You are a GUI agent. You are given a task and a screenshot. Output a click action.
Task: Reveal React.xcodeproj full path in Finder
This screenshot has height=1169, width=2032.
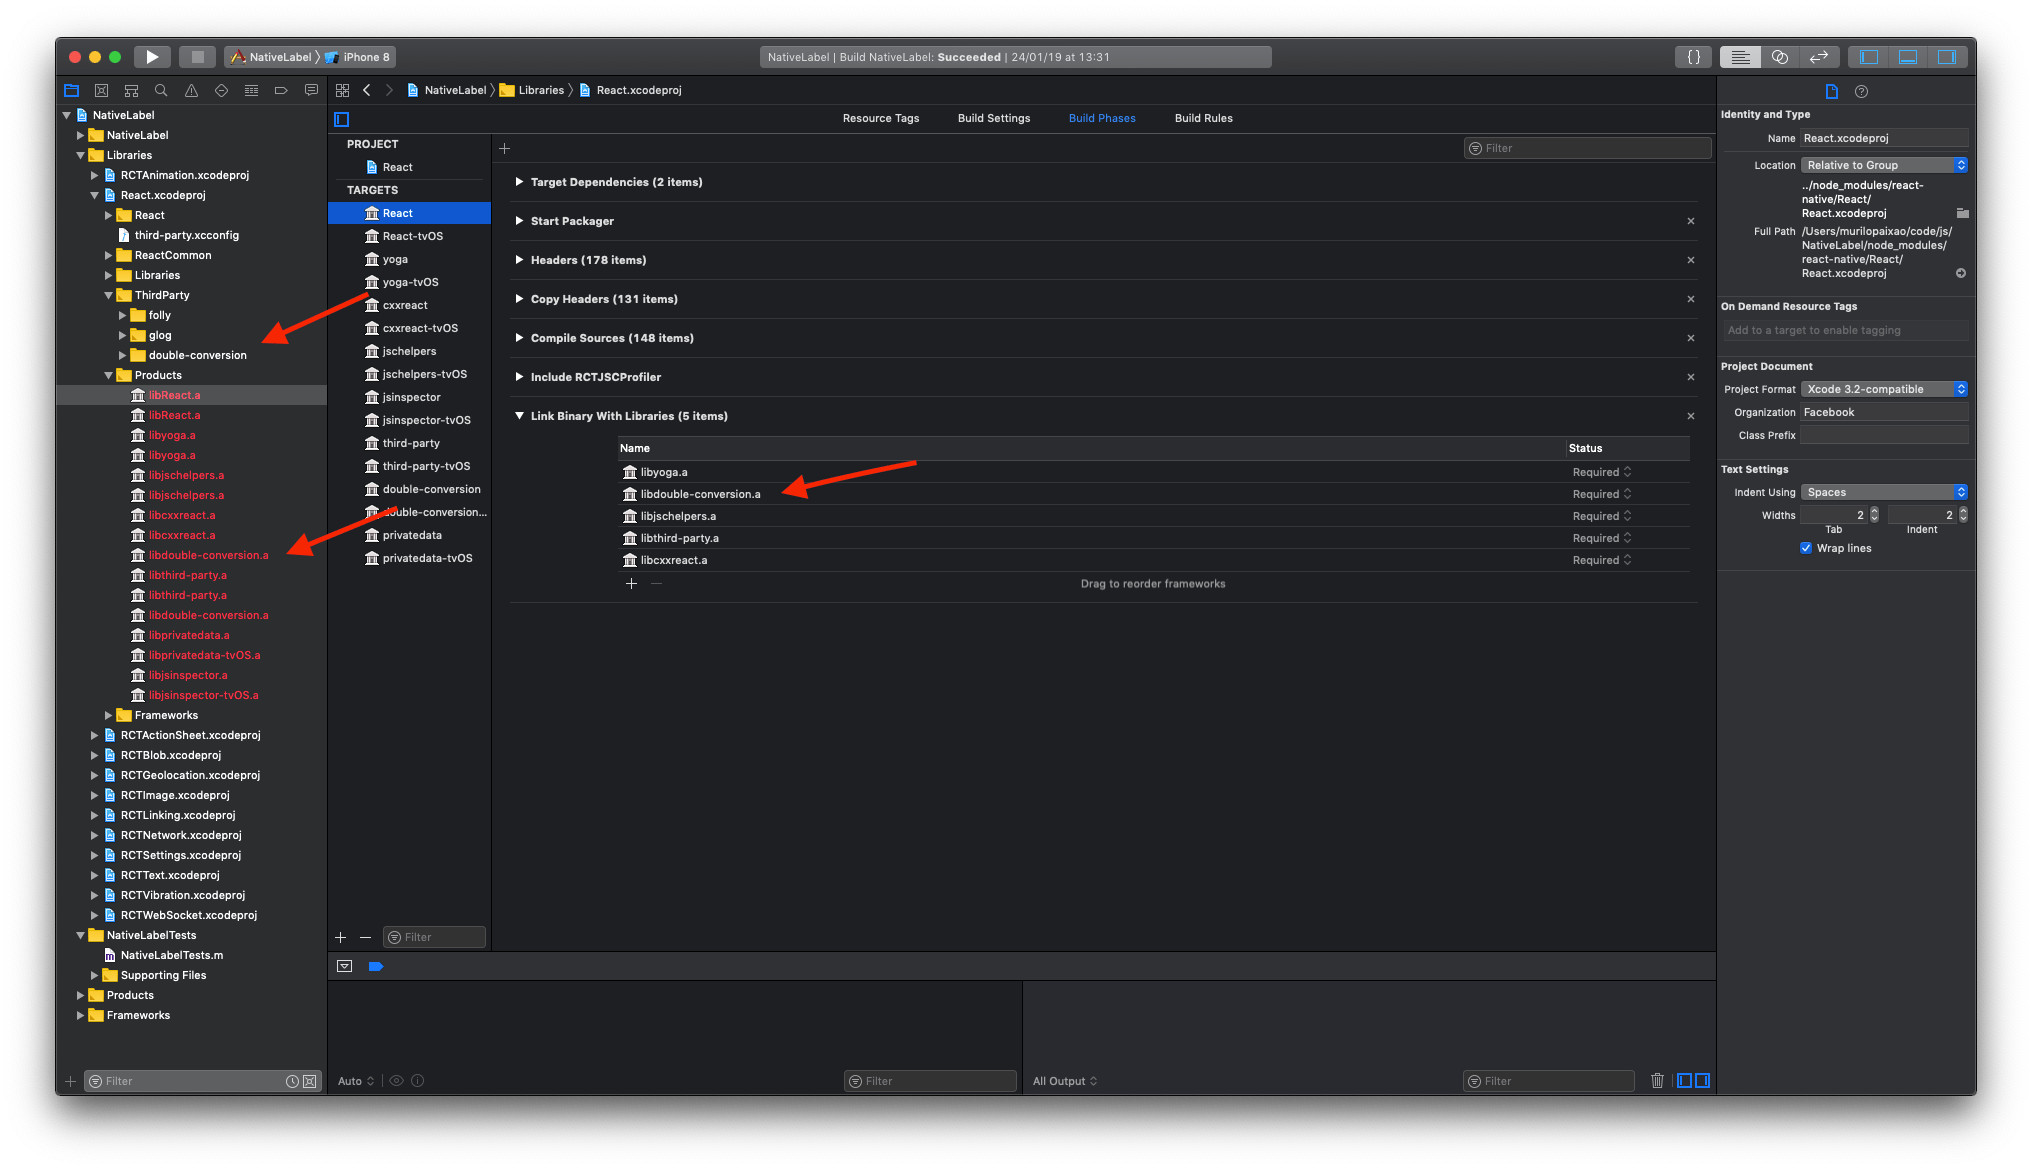(1961, 273)
